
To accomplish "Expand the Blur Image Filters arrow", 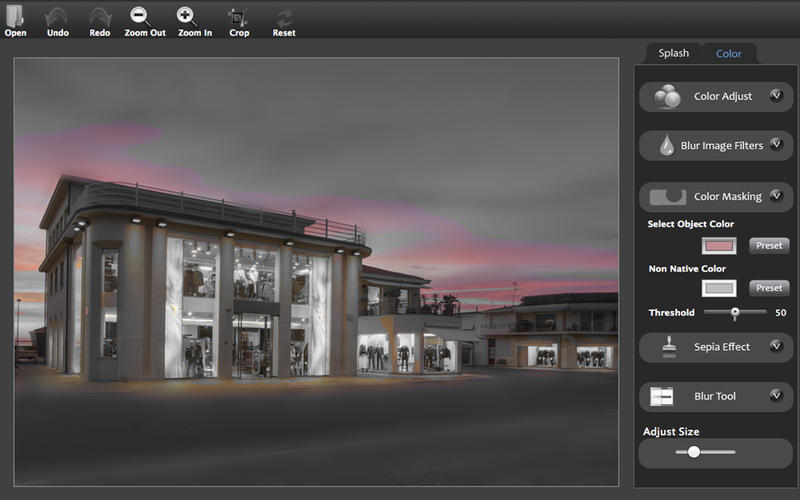I will (x=776, y=145).
